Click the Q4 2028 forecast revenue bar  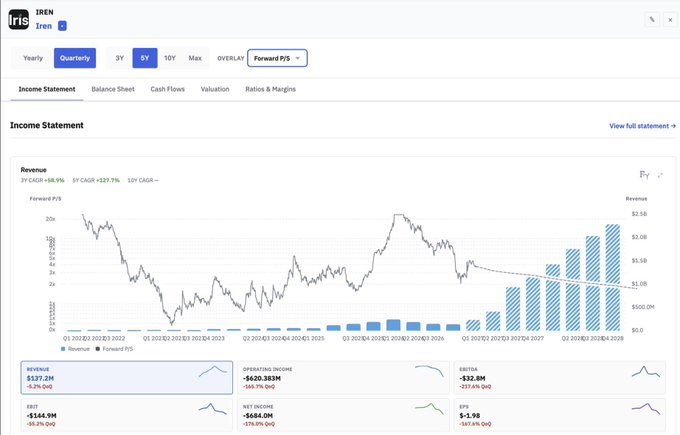612,278
